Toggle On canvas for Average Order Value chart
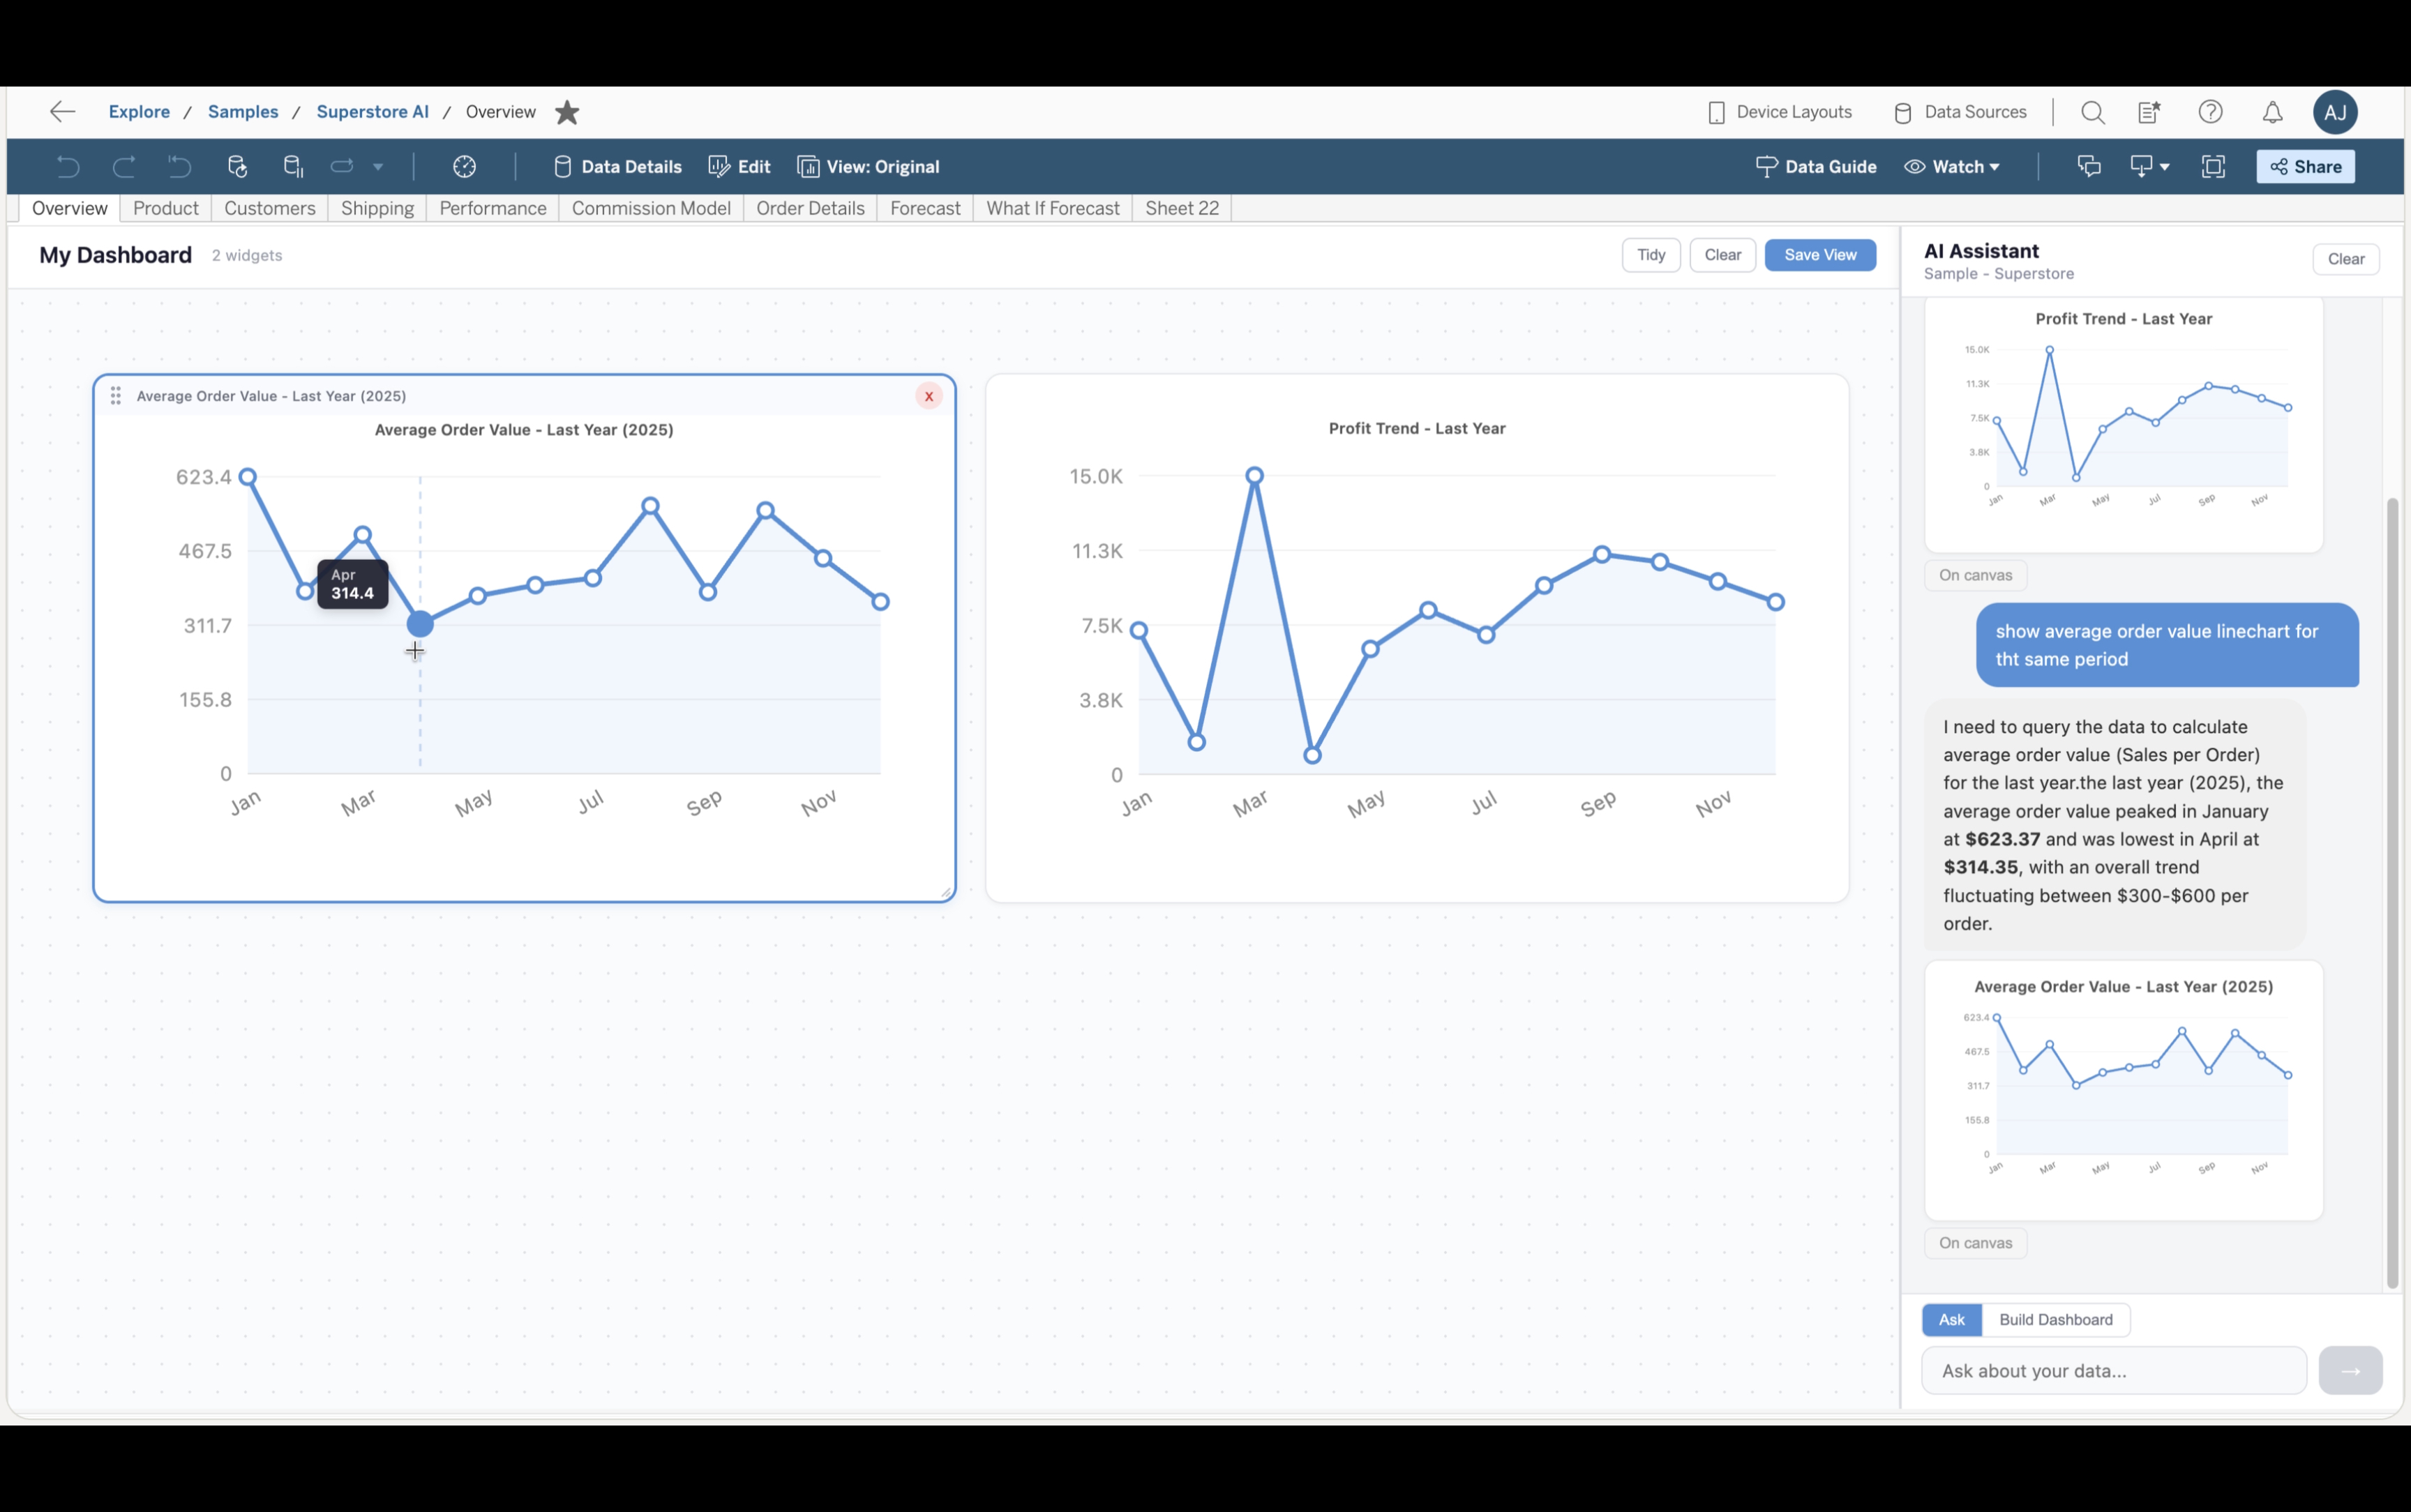 (x=1974, y=1242)
